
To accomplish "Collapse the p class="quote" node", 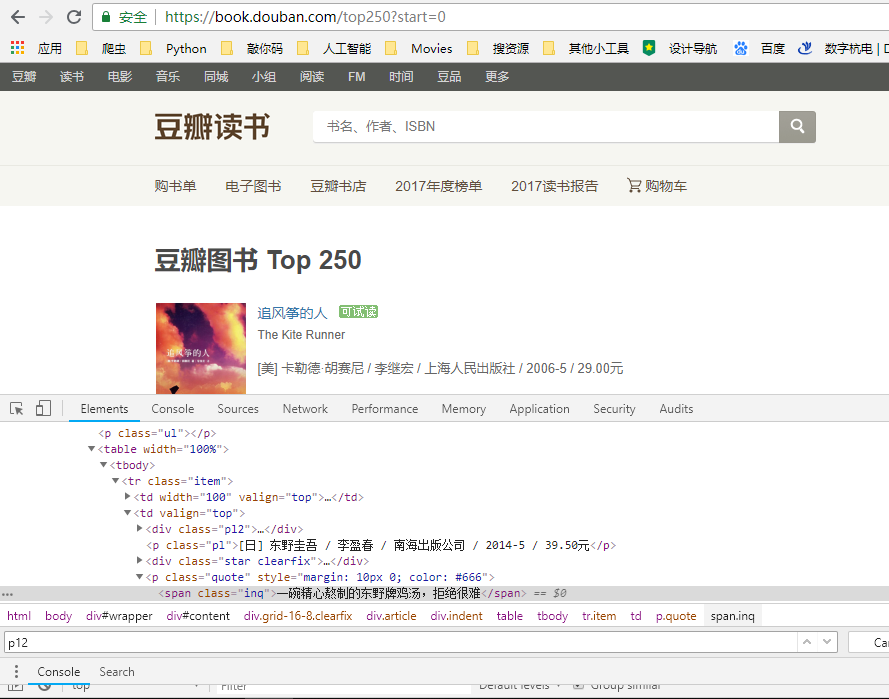I will click(139, 577).
